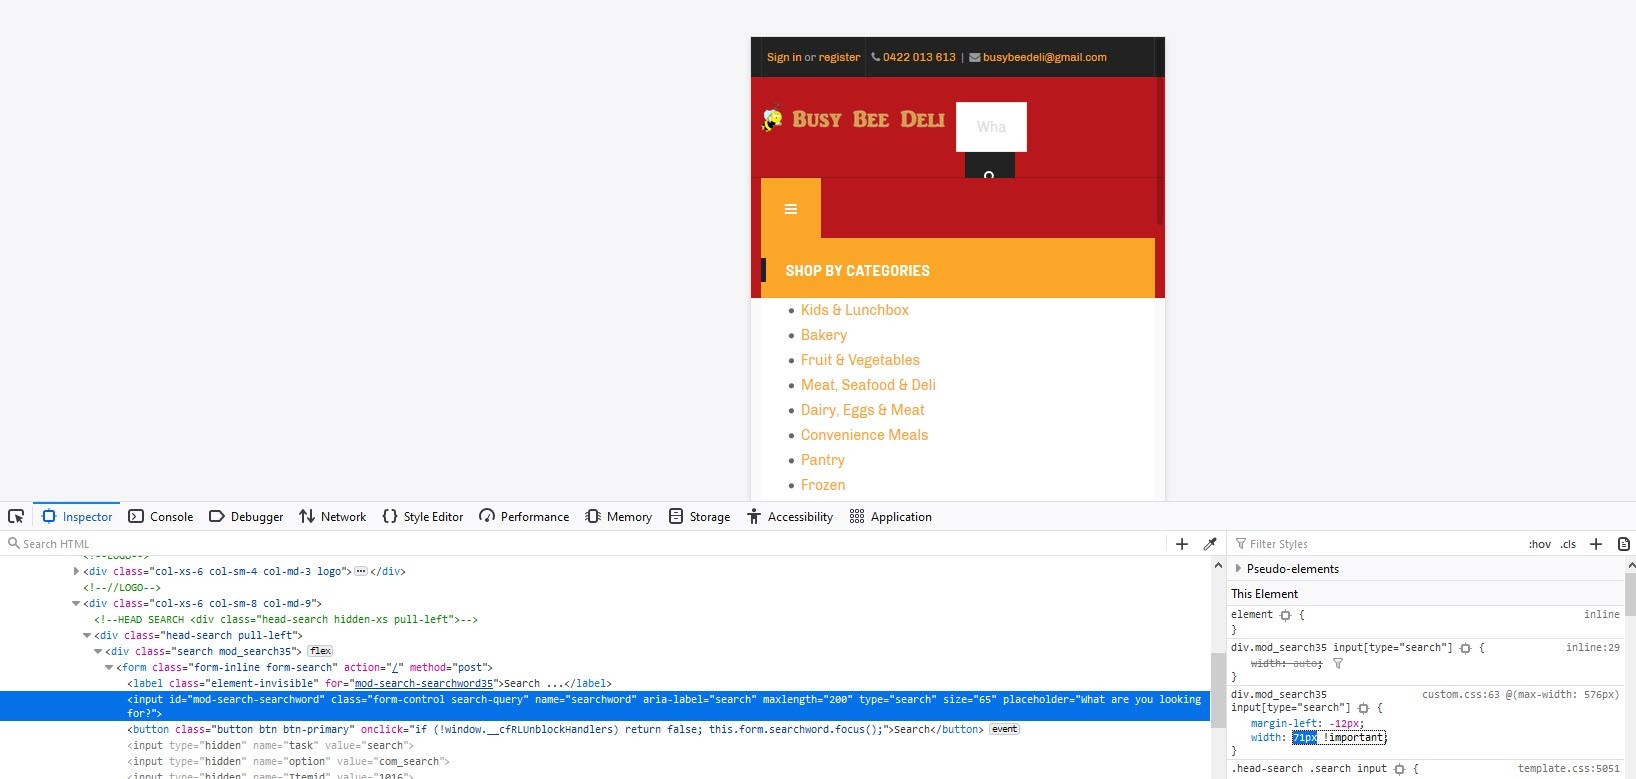Image resolution: width=1636 pixels, height=779 pixels.
Task: Click selector highlighter icon beside element rule
Action: tap(1286, 615)
